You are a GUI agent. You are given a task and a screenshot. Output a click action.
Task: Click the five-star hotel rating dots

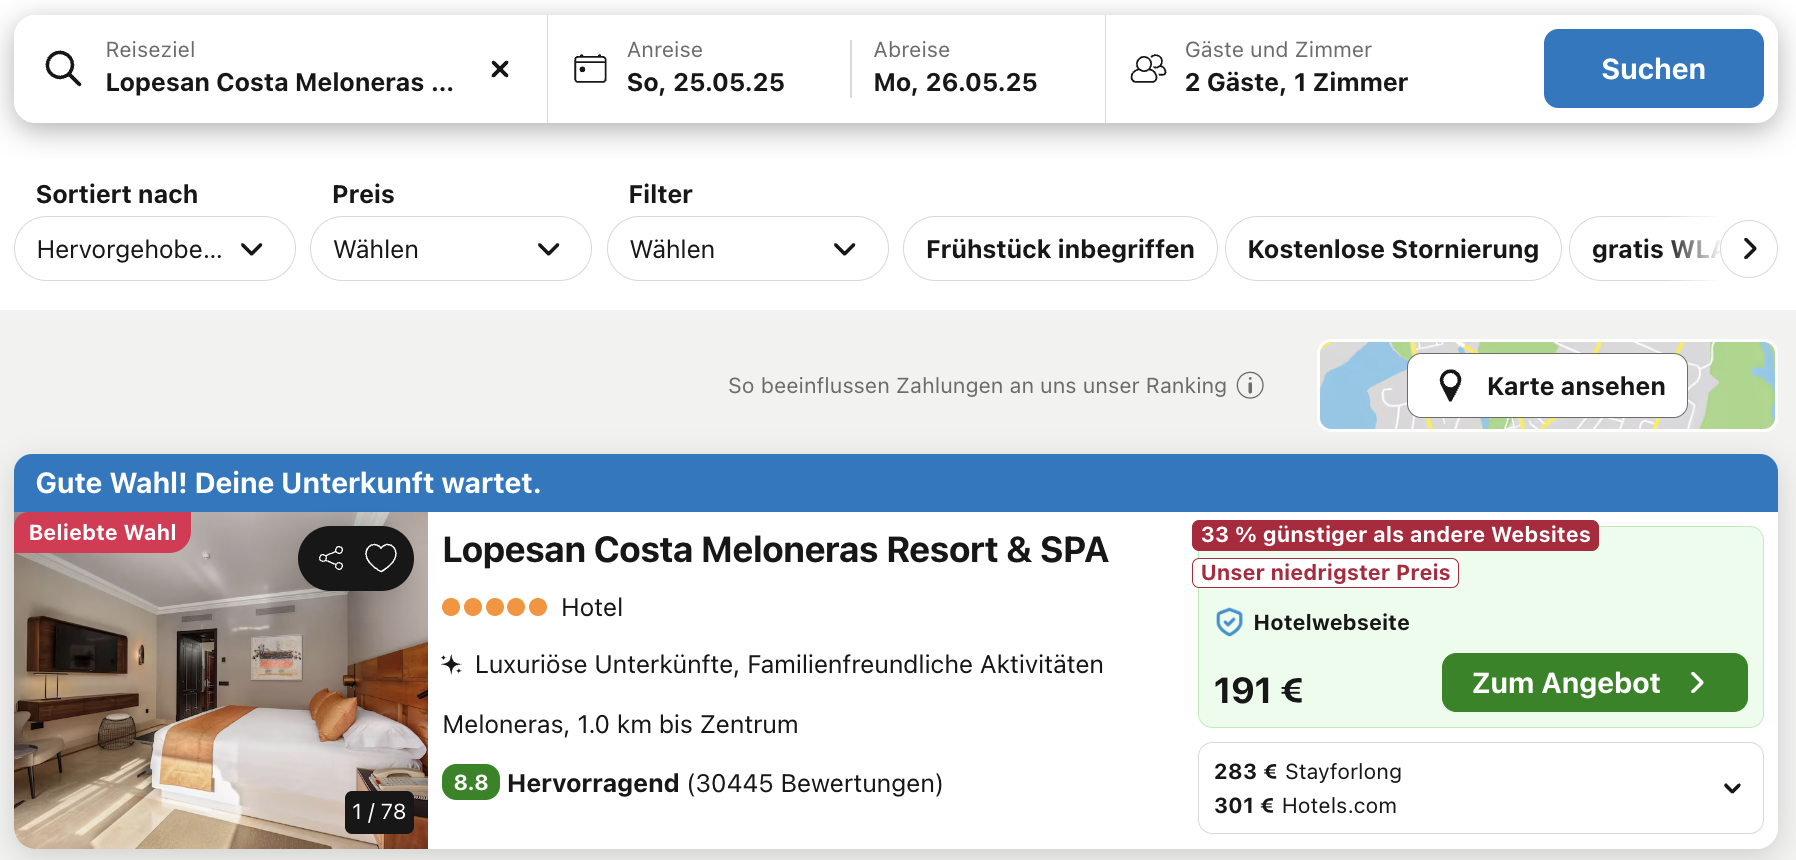tap(494, 607)
